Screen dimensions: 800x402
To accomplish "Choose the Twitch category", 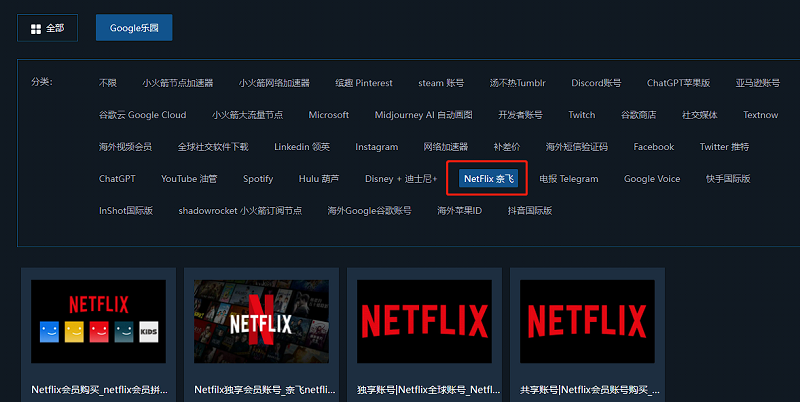I will pyautogui.click(x=582, y=115).
